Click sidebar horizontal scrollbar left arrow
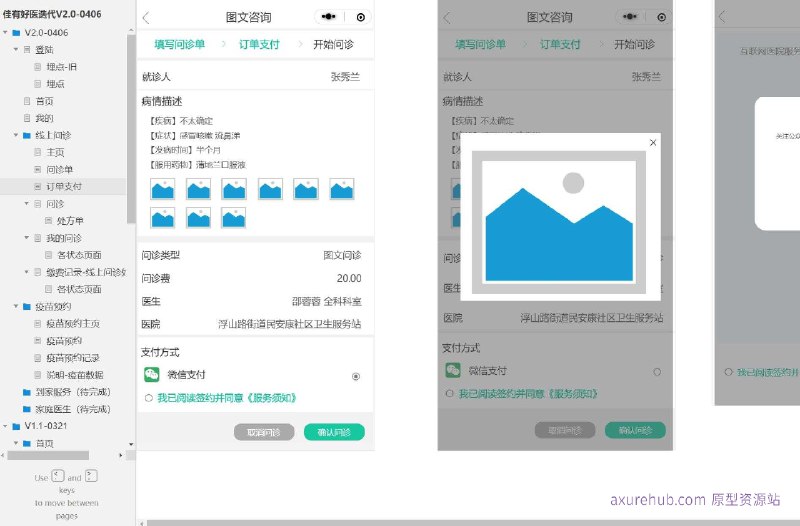 click(3, 455)
